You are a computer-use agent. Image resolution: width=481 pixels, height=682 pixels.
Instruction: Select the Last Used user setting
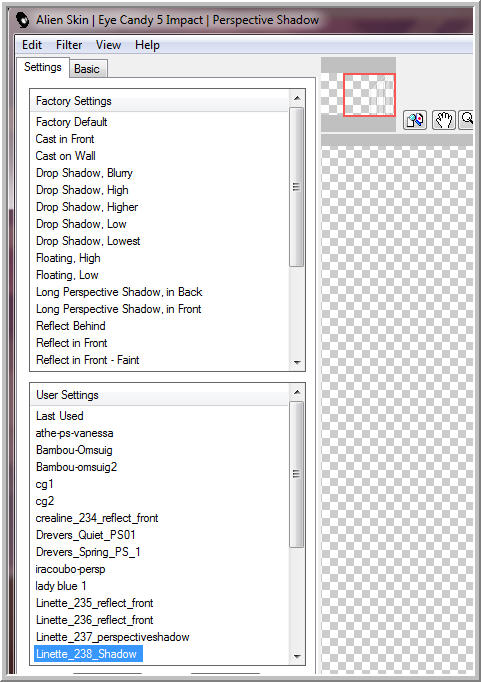pyautogui.click(x=60, y=416)
